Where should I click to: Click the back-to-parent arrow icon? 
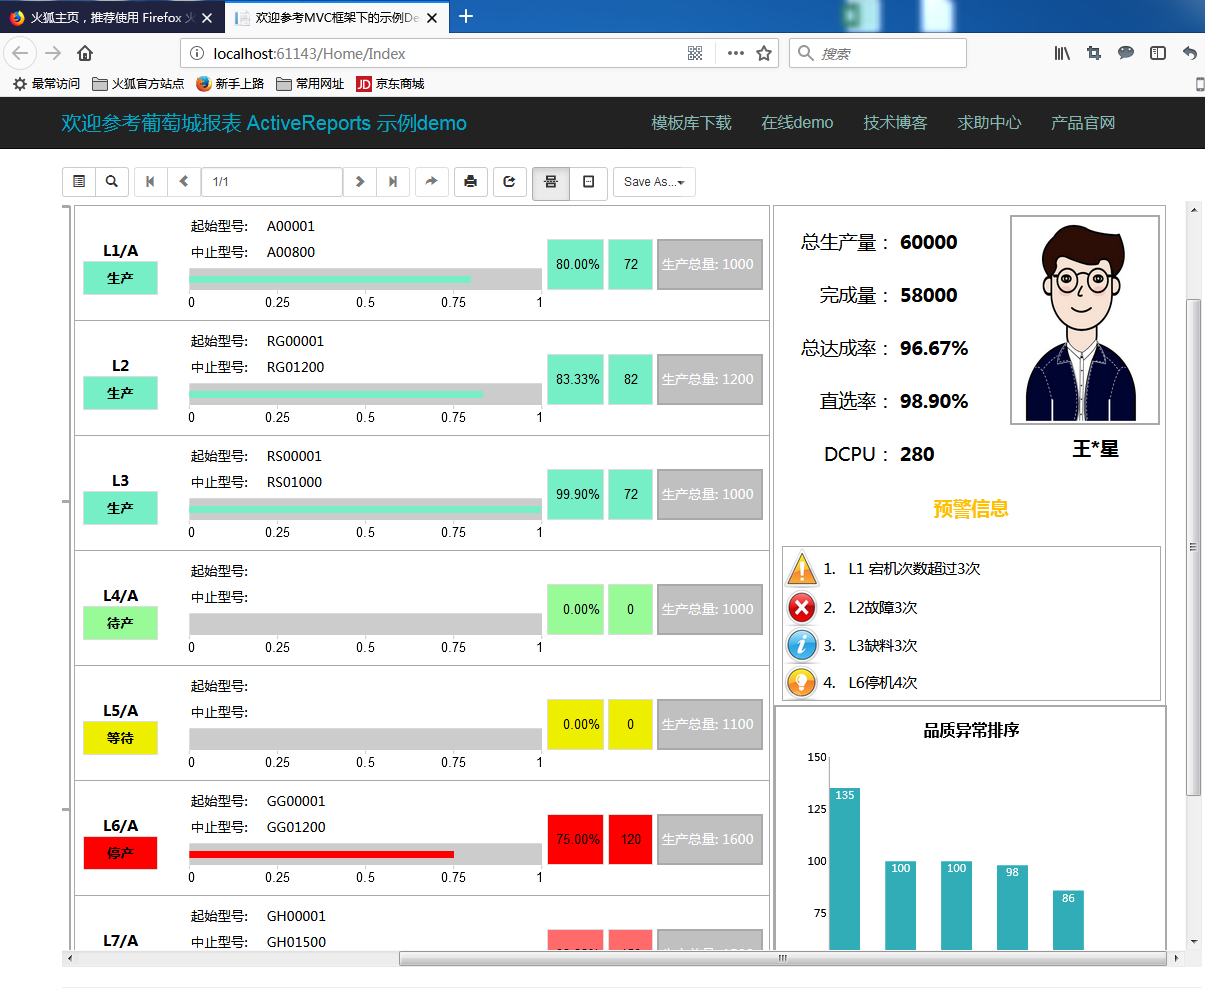(x=431, y=182)
